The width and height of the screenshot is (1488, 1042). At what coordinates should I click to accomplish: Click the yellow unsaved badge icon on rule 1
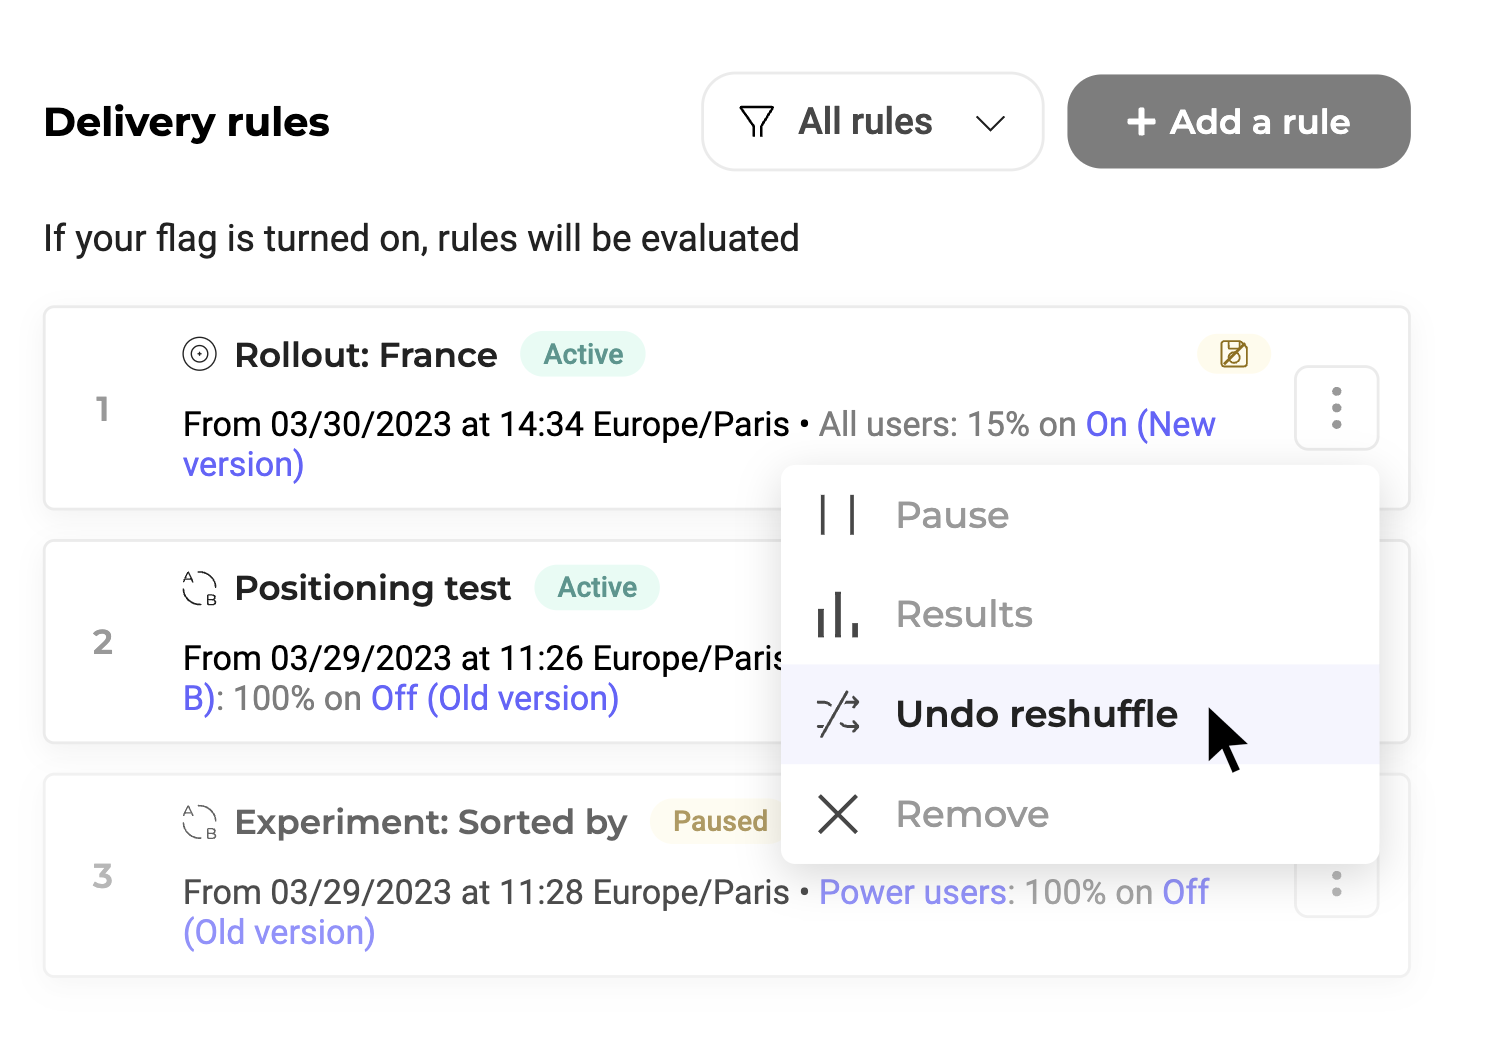click(x=1234, y=353)
